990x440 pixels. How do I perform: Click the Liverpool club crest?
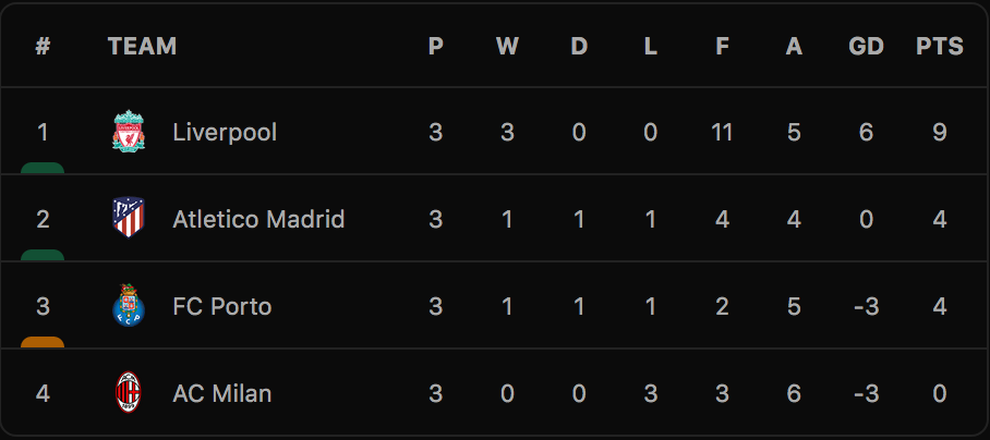click(129, 131)
